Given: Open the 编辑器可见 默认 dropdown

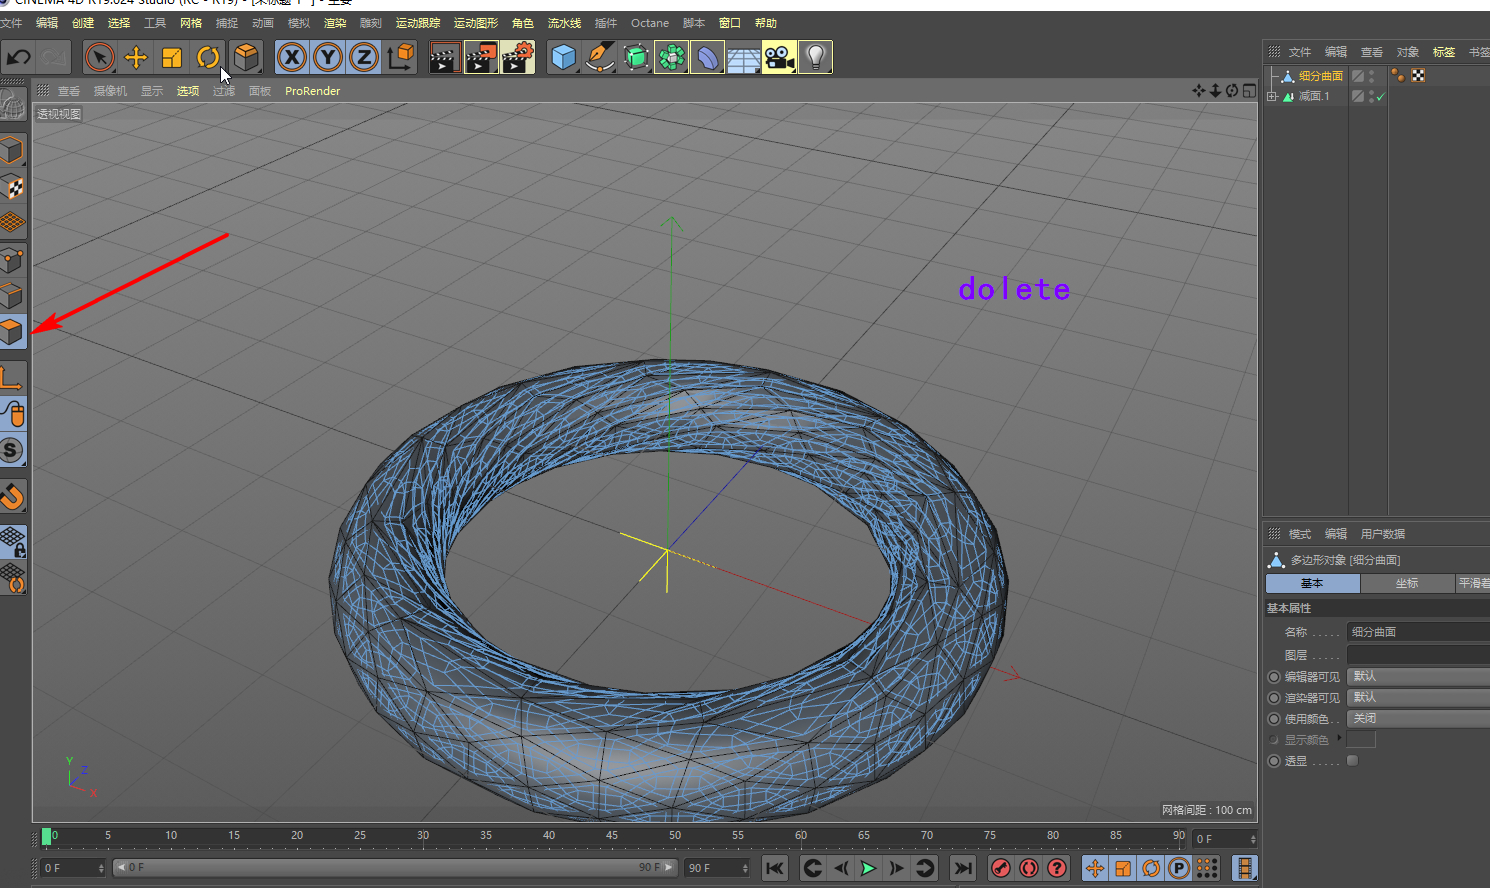Looking at the screenshot, I should [x=1418, y=677].
